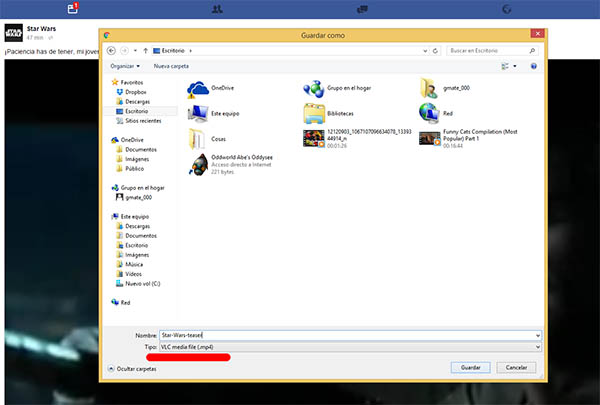Select Escritorio under Favoritos

pyautogui.click(x=136, y=111)
